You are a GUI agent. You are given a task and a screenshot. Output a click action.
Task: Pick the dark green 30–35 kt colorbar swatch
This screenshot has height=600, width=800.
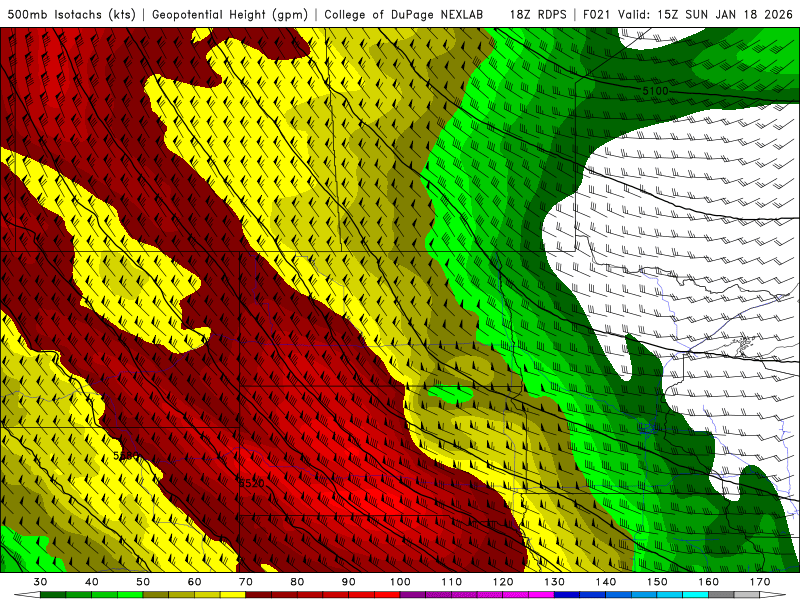(53, 595)
